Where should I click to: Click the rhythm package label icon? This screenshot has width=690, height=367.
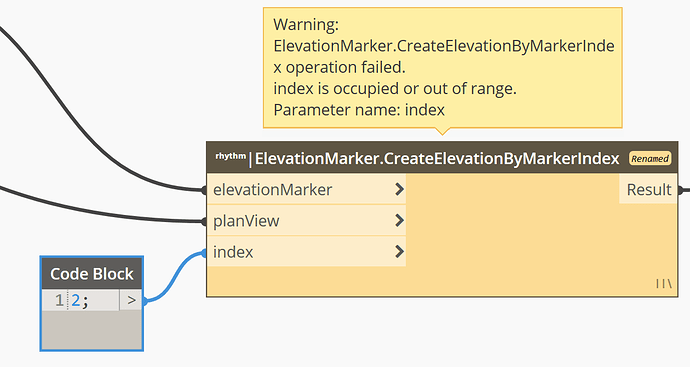pyautogui.click(x=231, y=156)
